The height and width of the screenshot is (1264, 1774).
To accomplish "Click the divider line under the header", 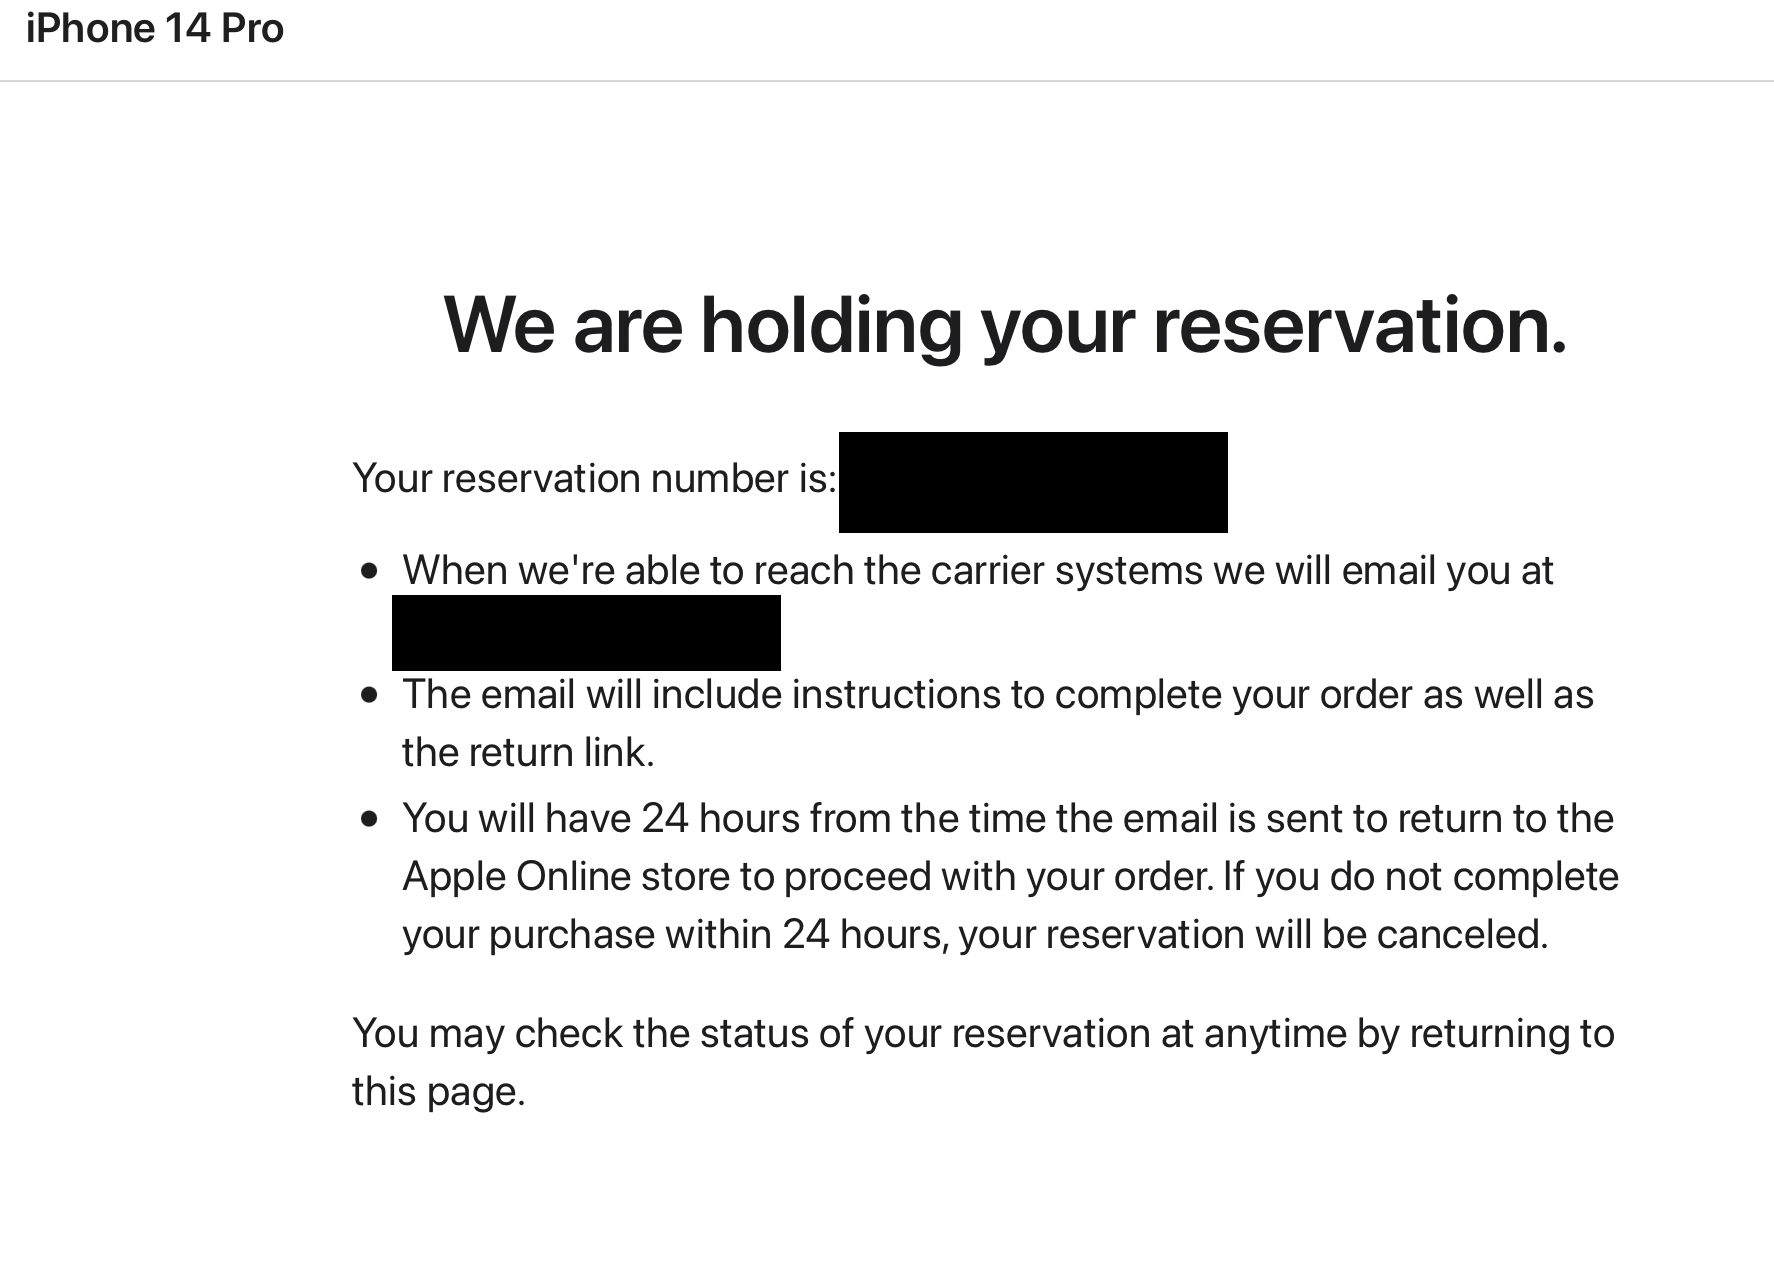I will pyautogui.click(x=887, y=81).
